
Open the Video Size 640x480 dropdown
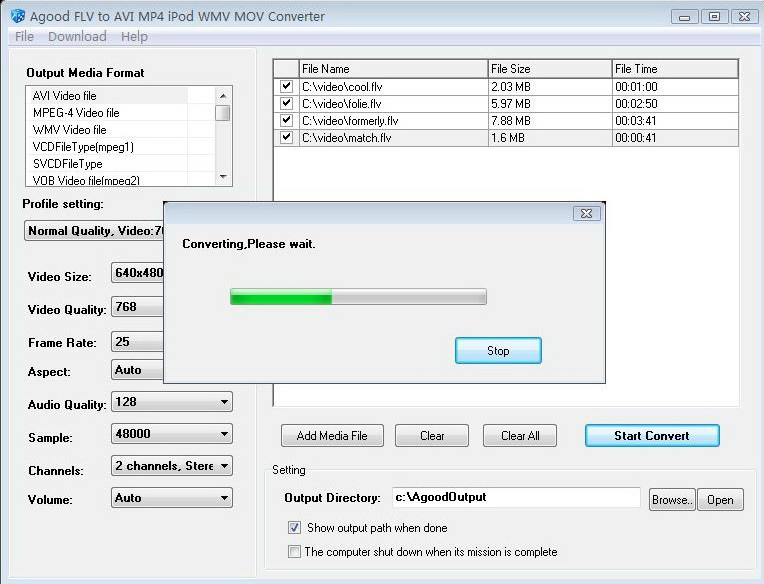(137, 273)
